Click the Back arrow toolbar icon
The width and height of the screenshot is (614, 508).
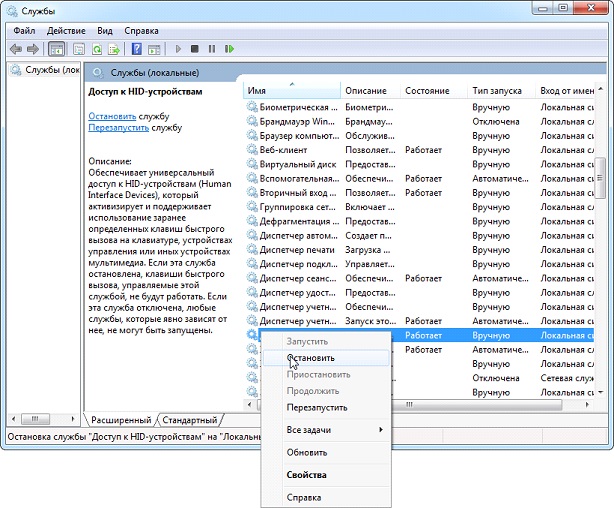(15, 48)
